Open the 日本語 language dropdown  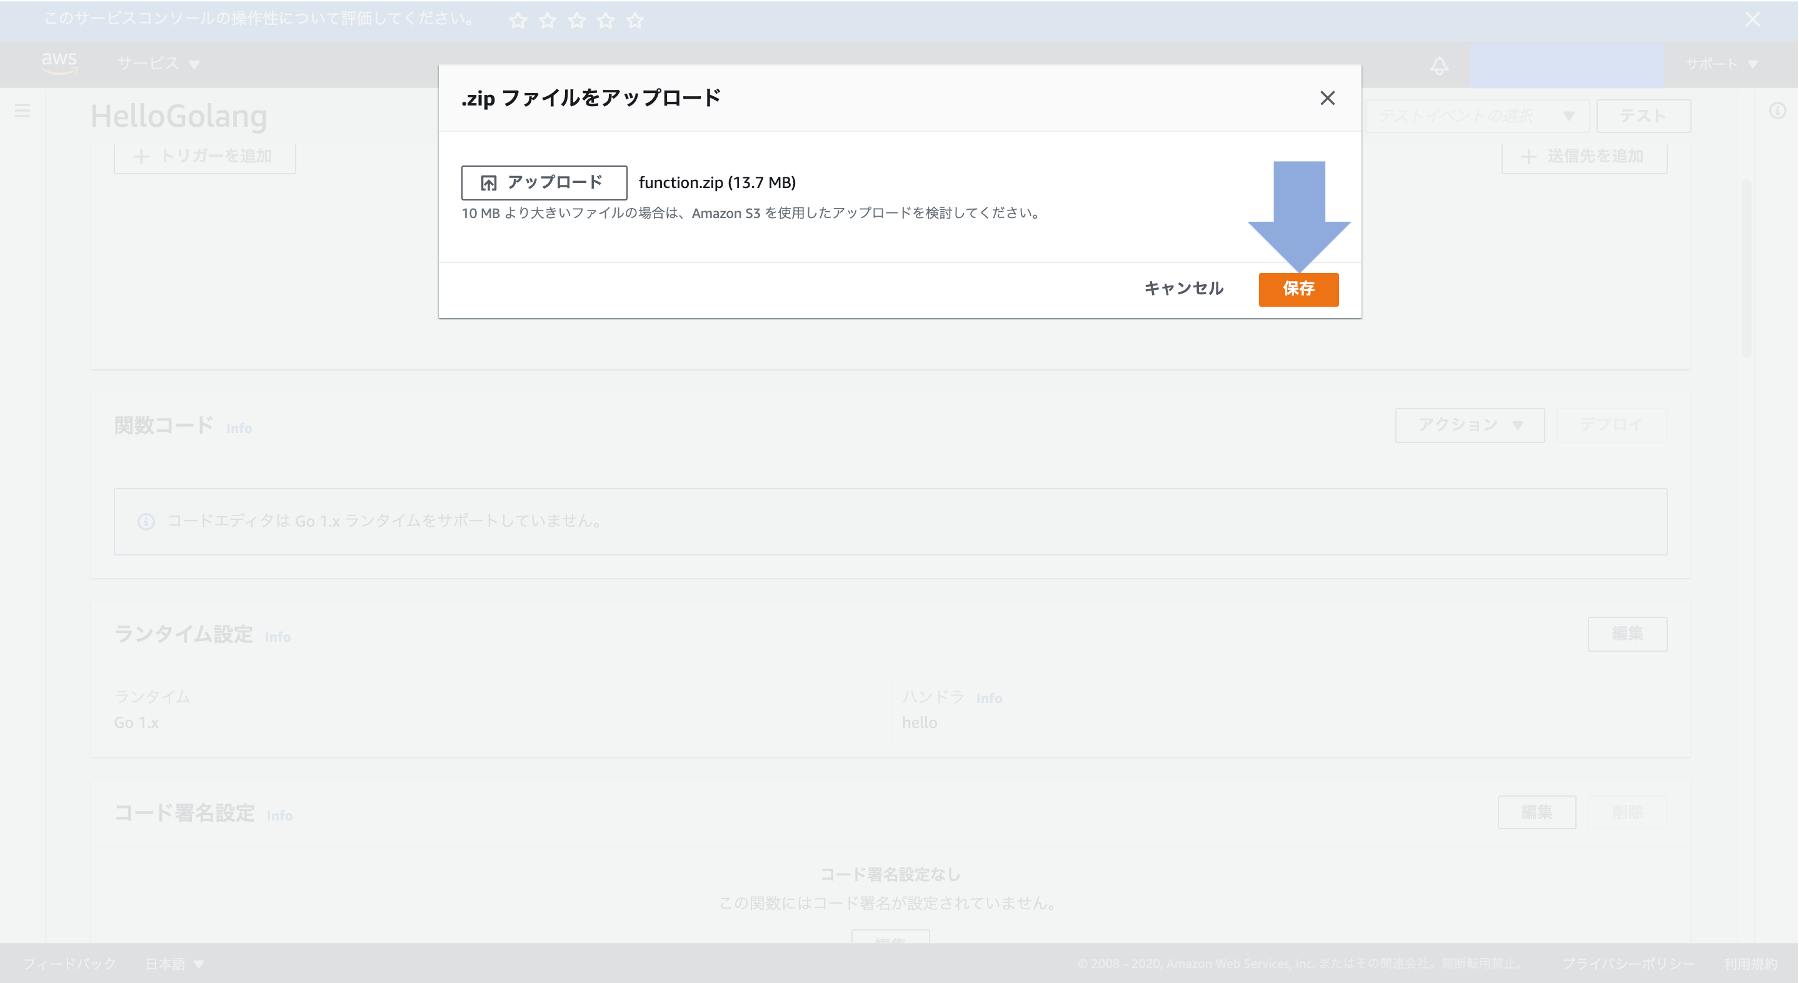[x=174, y=964]
